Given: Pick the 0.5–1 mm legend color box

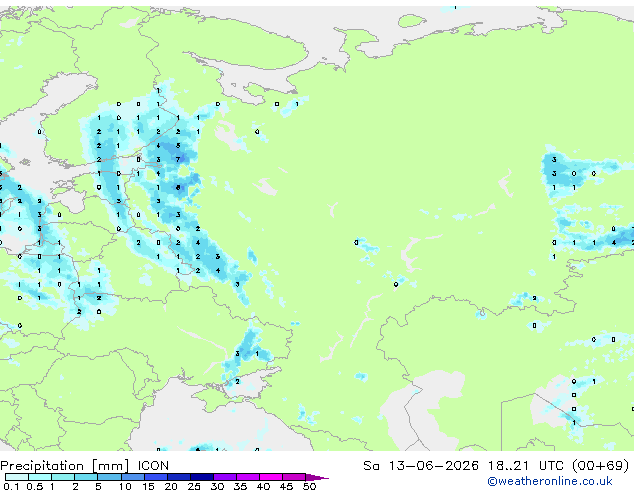Looking at the screenshot, I should (x=40, y=477).
